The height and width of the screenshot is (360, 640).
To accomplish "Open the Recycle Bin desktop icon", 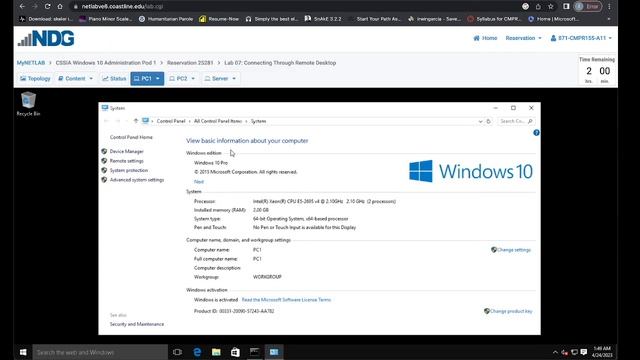I will point(28,104).
